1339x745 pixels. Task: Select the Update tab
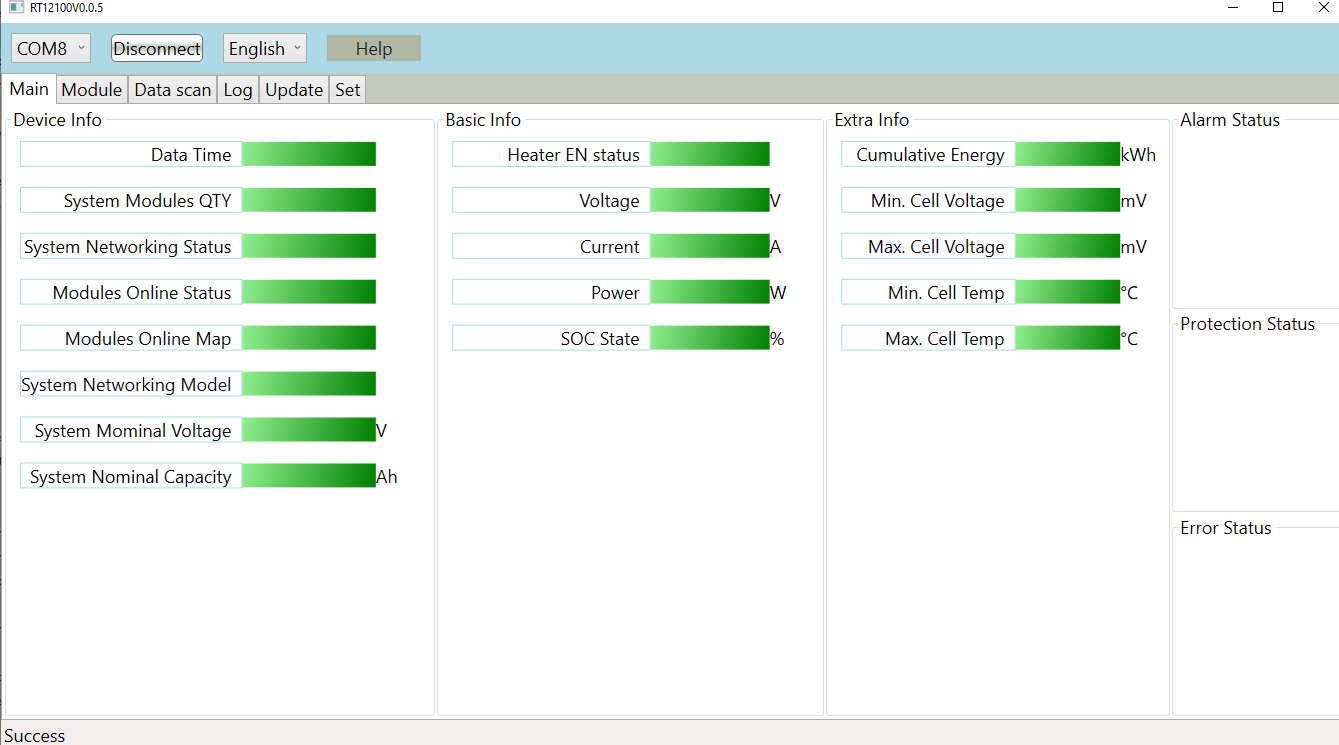[293, 90]
